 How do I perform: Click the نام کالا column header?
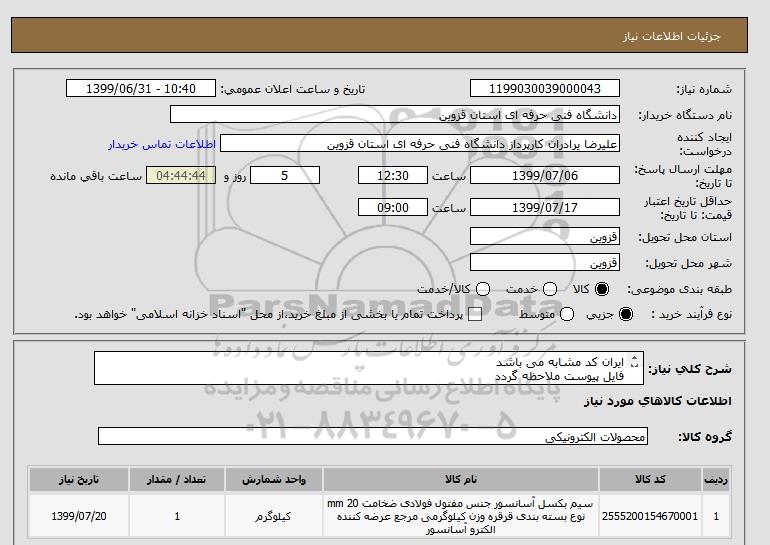tap(461, 479)
